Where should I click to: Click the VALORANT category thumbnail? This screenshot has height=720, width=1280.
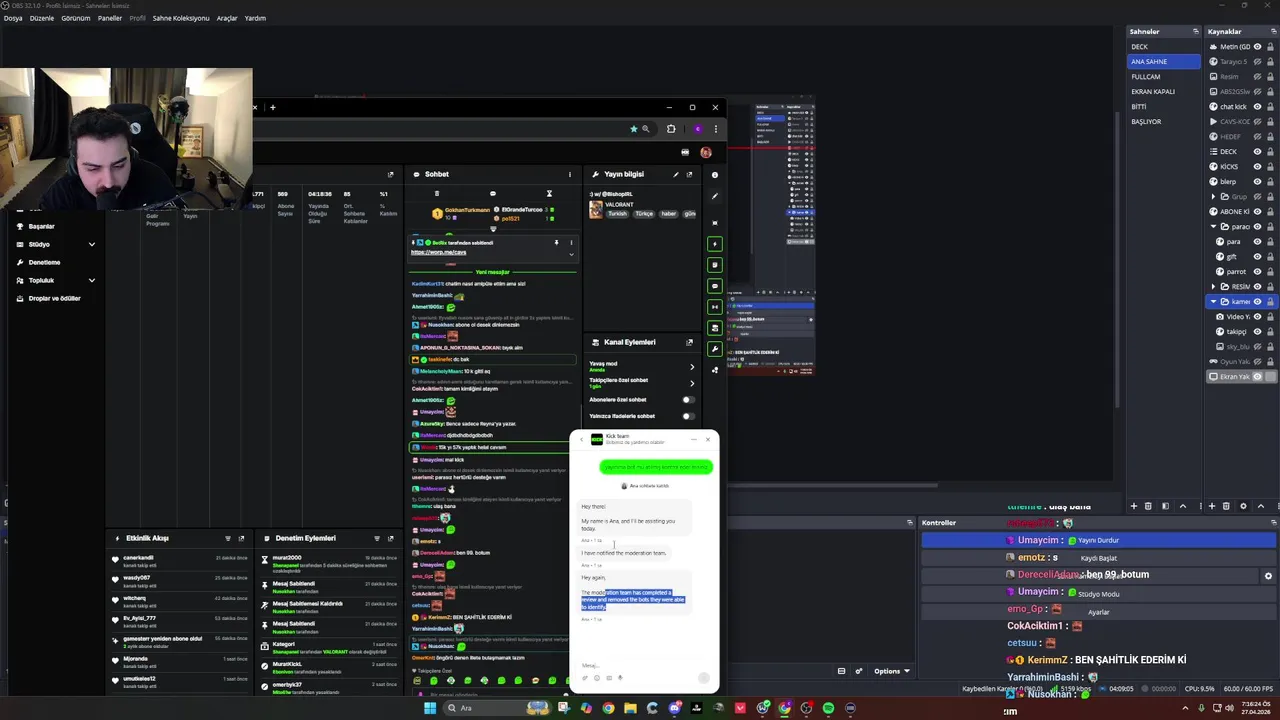(596, 210)
